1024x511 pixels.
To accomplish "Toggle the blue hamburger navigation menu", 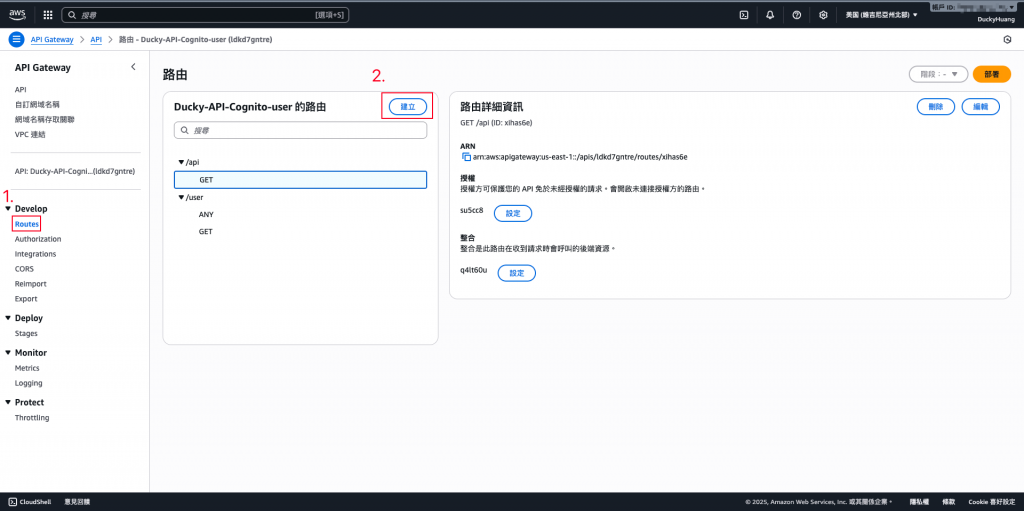I will coord(16,39).
